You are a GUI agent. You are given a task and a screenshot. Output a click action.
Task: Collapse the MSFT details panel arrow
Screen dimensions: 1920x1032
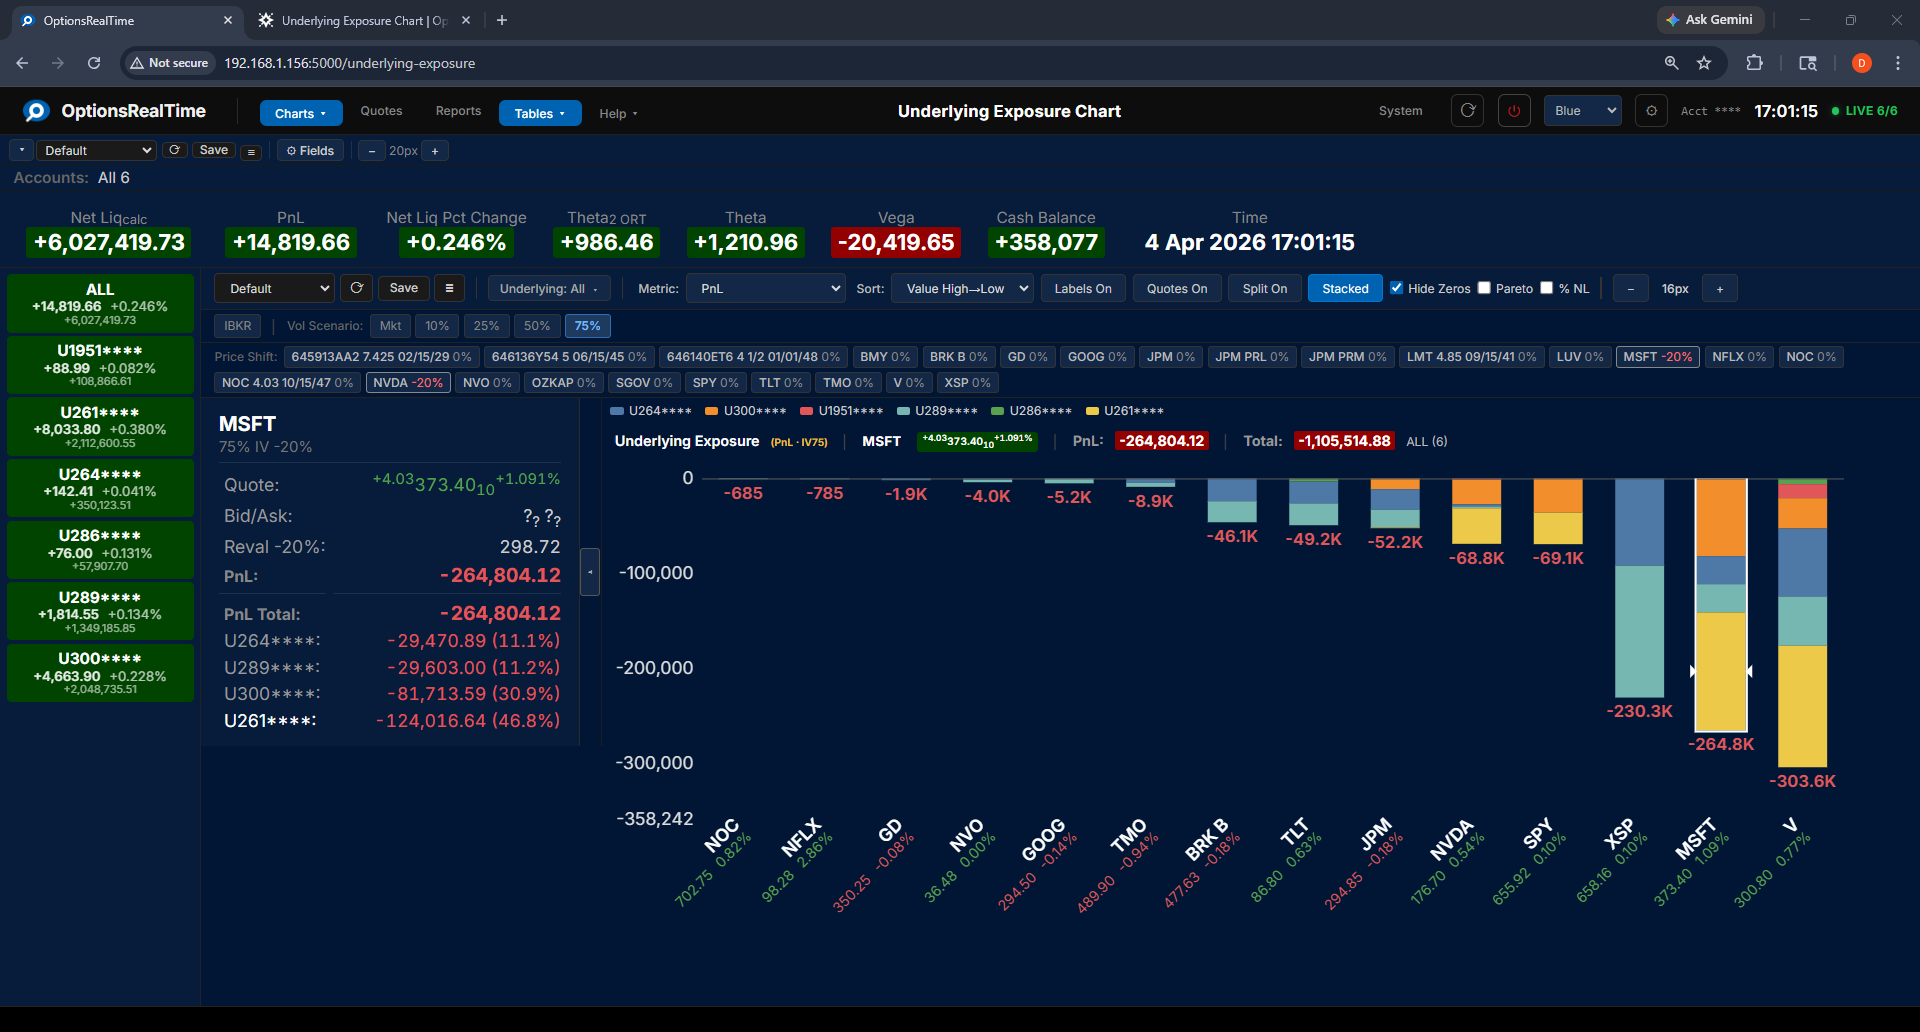click(x=590, y=572)
